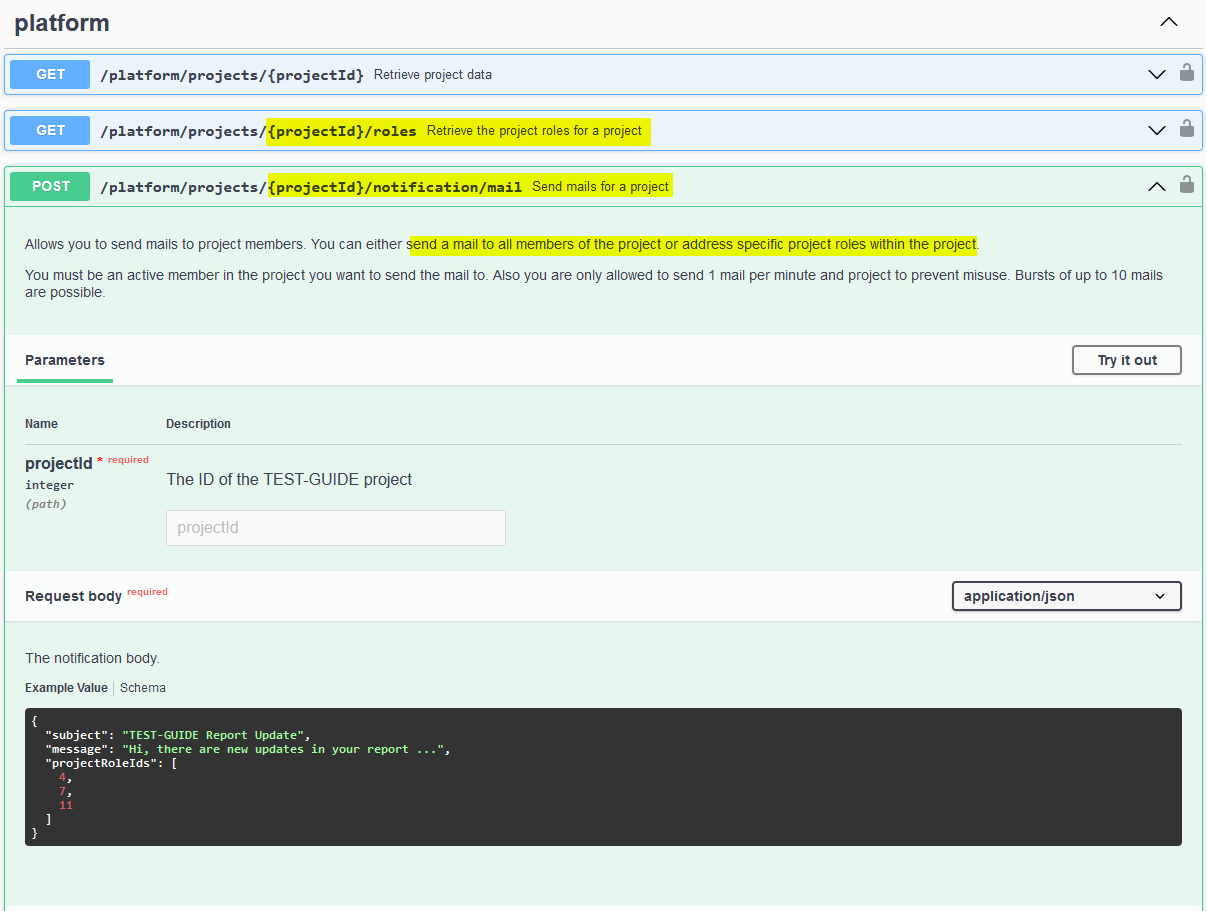Expand the project roles endpoint with its arrow
The width and height of the screenshot is (1207, 911).
click(x=1157, y=130)
